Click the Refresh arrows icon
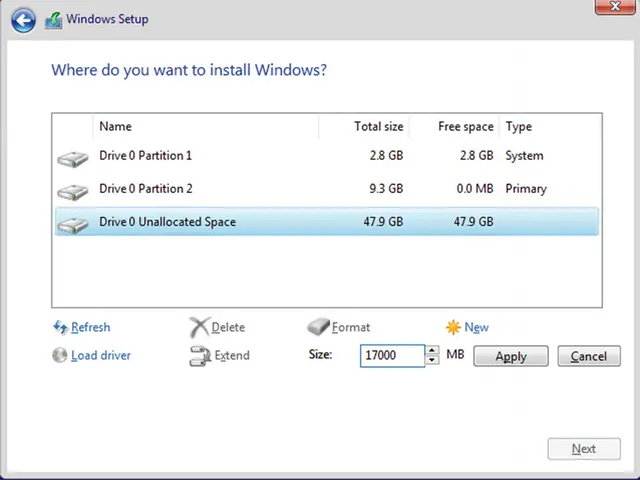640x480 pixels. point(59,327)
